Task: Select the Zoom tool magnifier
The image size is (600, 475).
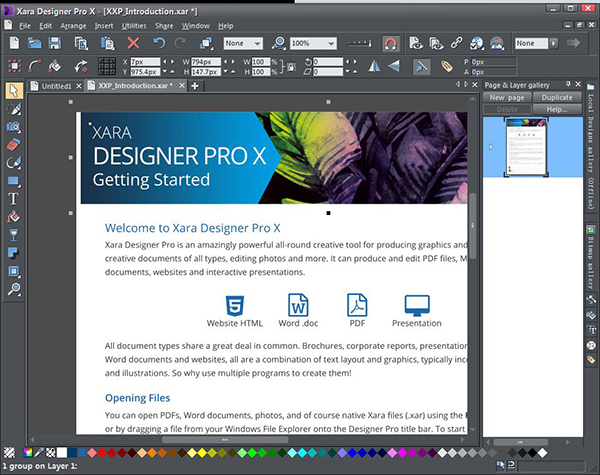Action: 14,289
